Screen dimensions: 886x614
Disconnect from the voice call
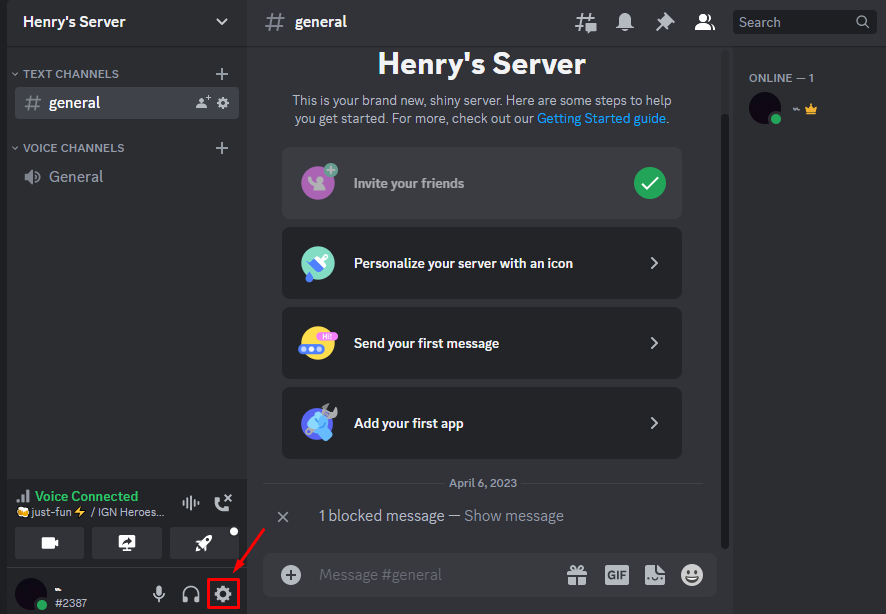tap(223, 503)
